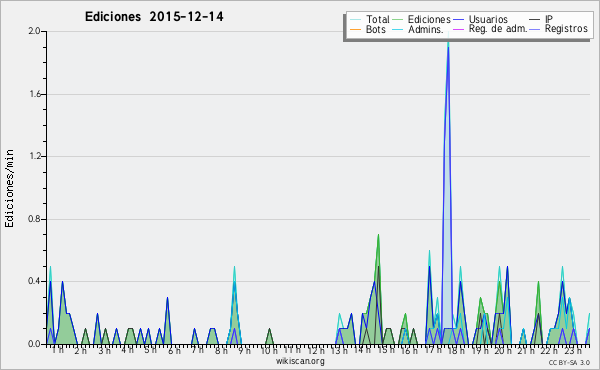
Task: Select the 'Total' legend label
Action: click(378, 19)
